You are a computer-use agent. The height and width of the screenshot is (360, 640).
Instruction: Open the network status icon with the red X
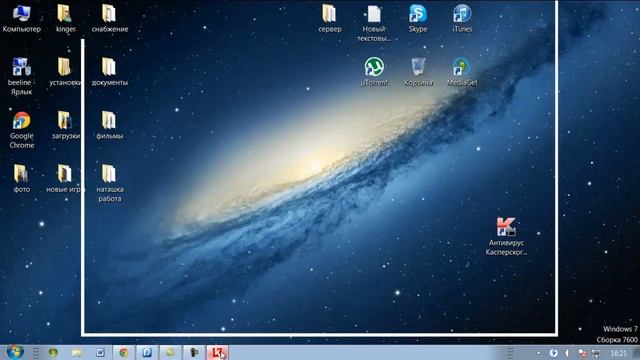pyautogui.click(x=582, y=353)
